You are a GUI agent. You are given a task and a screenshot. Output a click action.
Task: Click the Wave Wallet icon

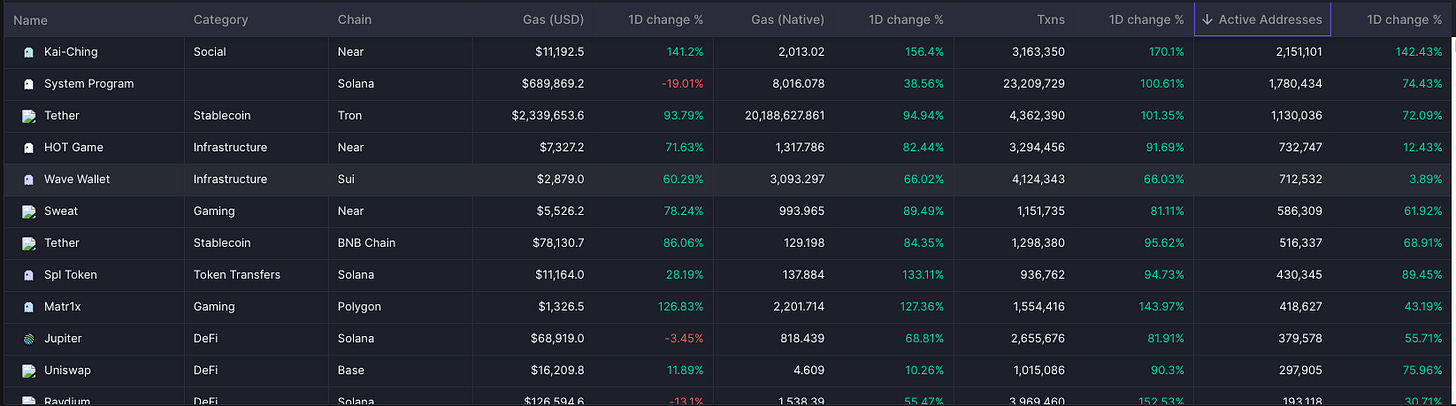point(28,180)
